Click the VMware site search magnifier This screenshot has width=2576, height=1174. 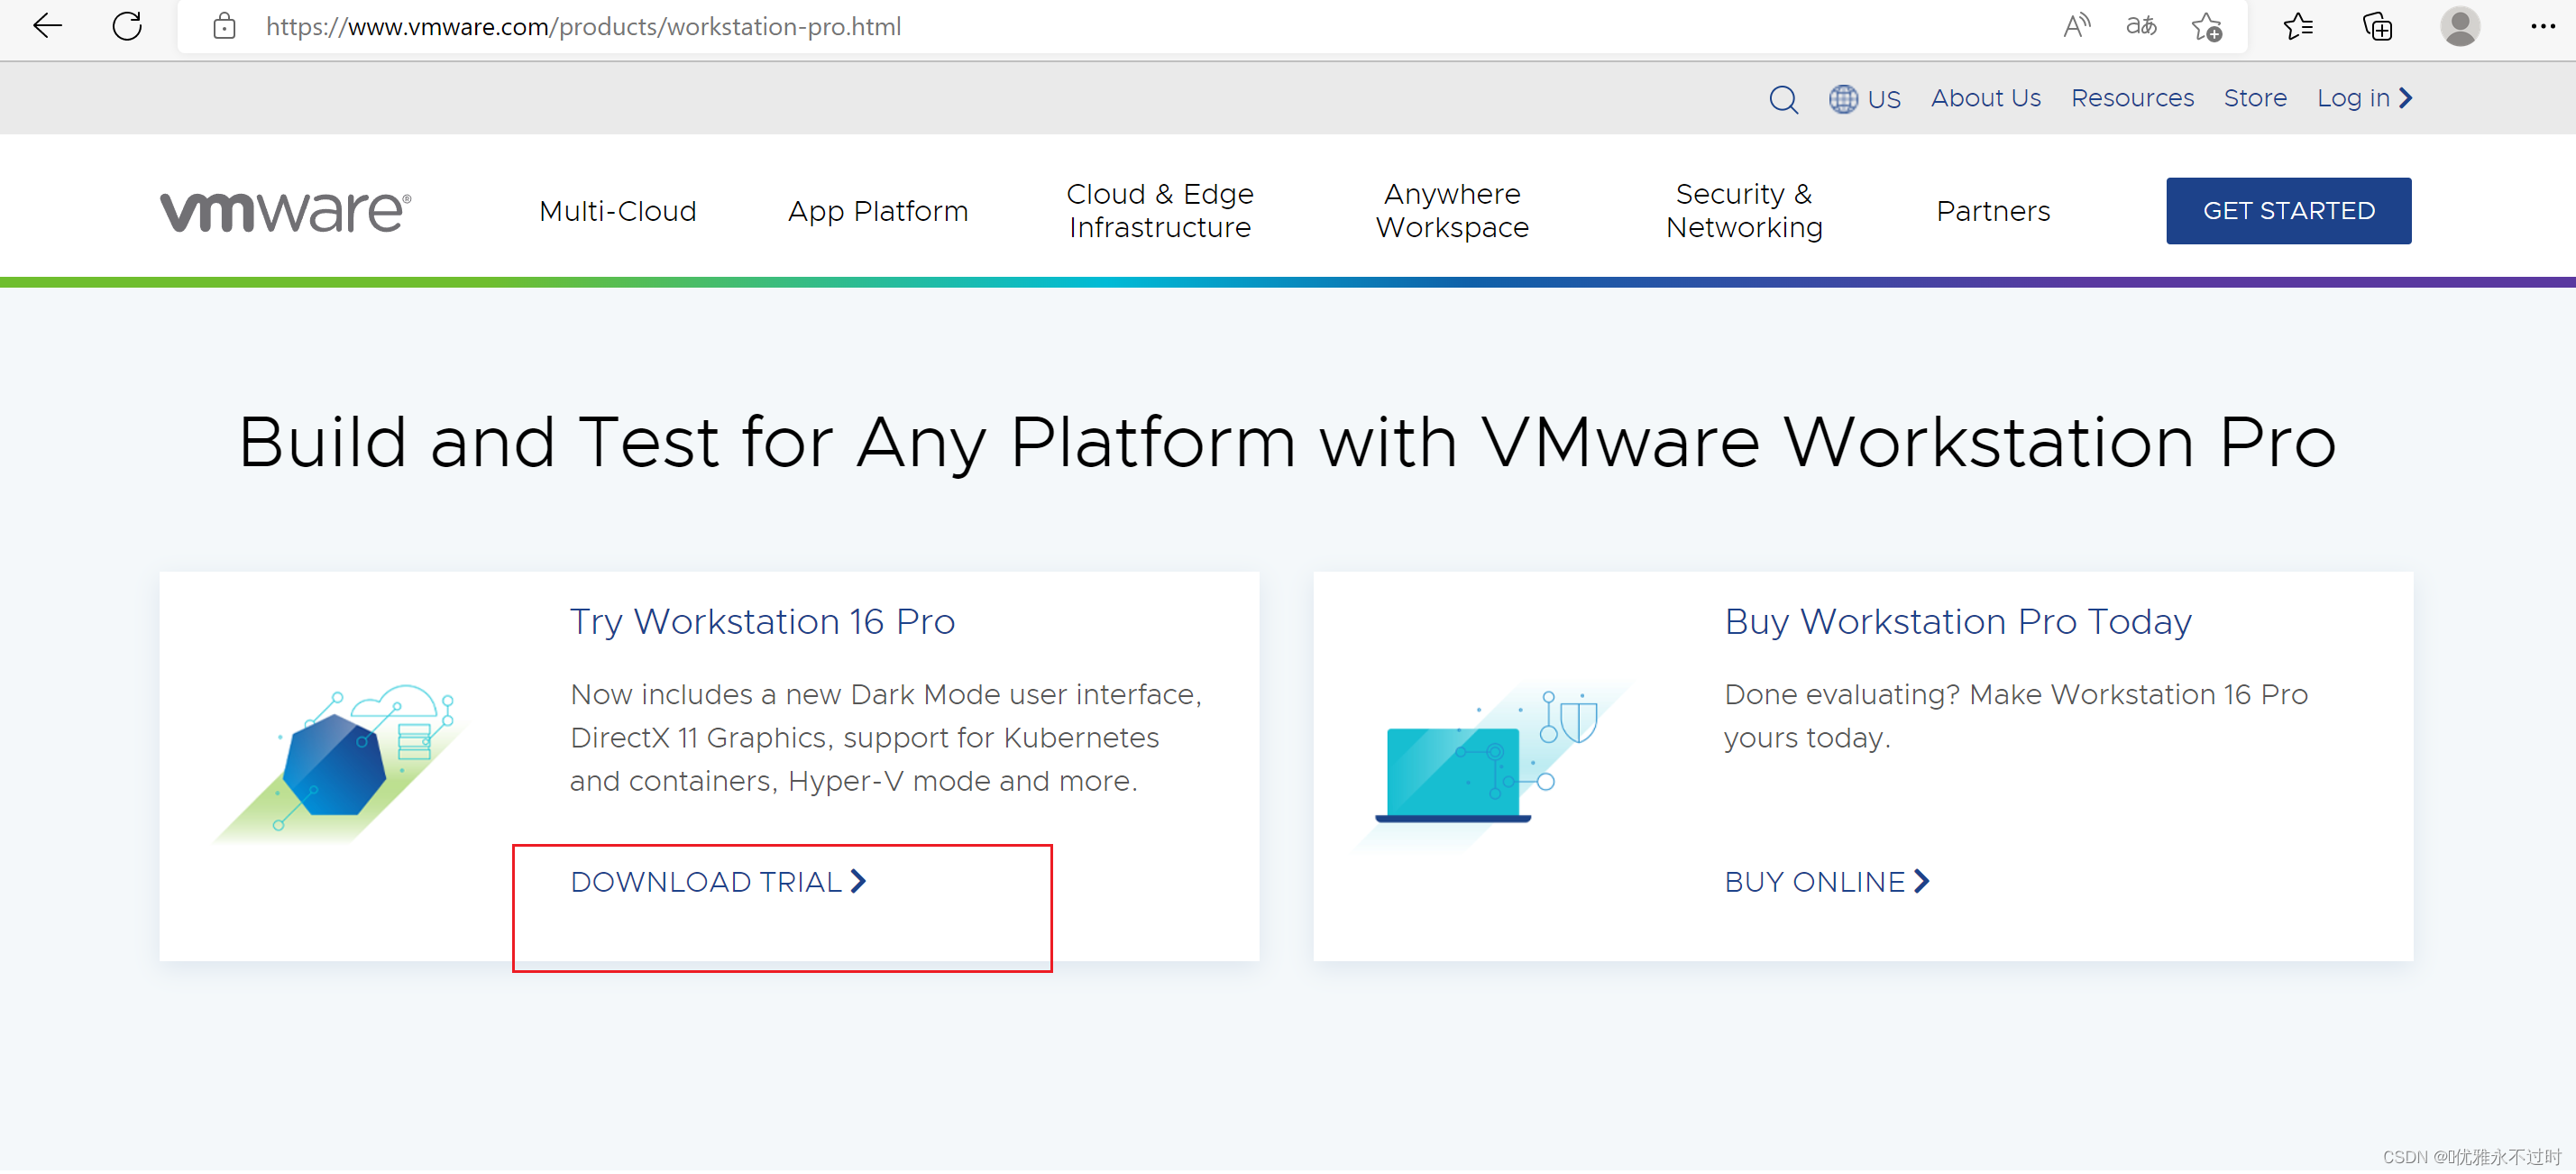1783,99
